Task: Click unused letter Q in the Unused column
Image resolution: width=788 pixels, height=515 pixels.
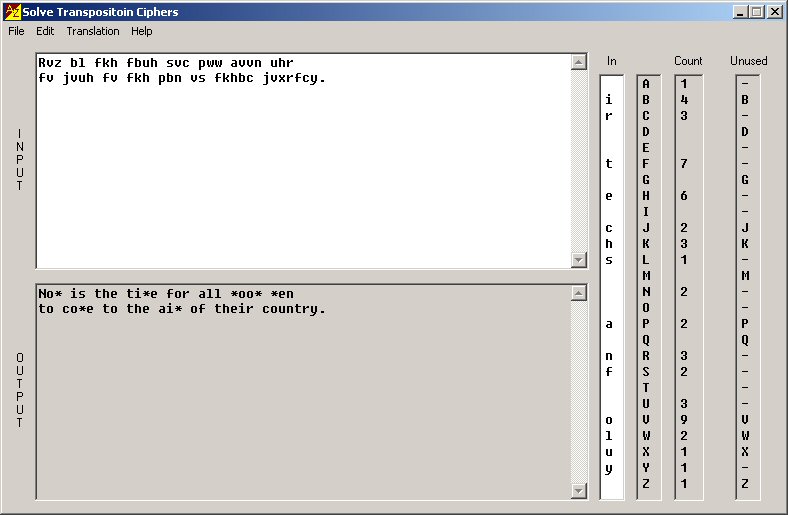Action: point(745,340)
